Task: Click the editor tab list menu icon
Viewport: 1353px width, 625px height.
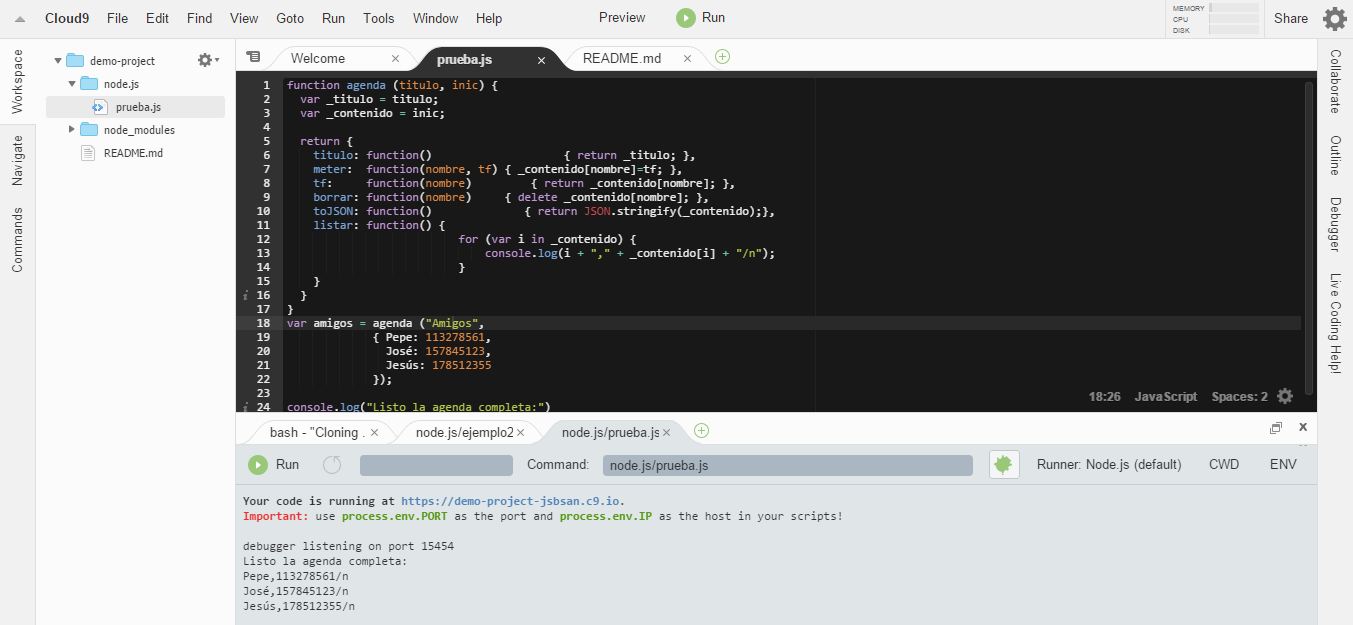Action: (x=253, y=57)
